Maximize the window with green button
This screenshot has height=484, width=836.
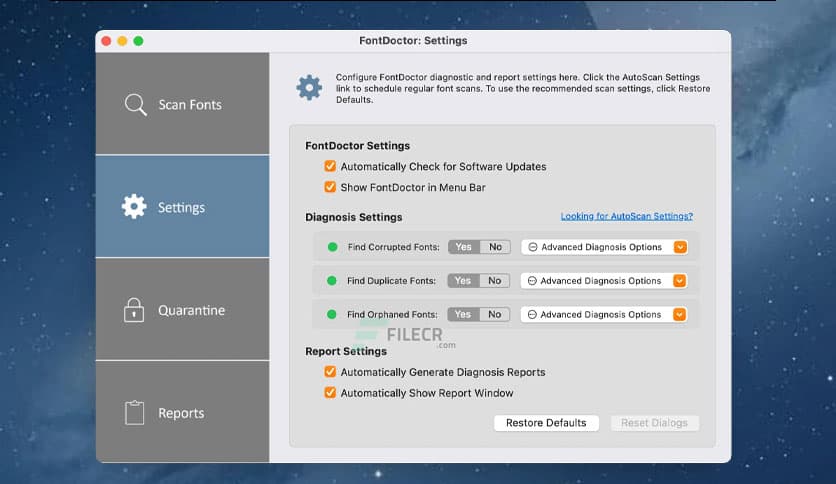(x=138, y=41)
